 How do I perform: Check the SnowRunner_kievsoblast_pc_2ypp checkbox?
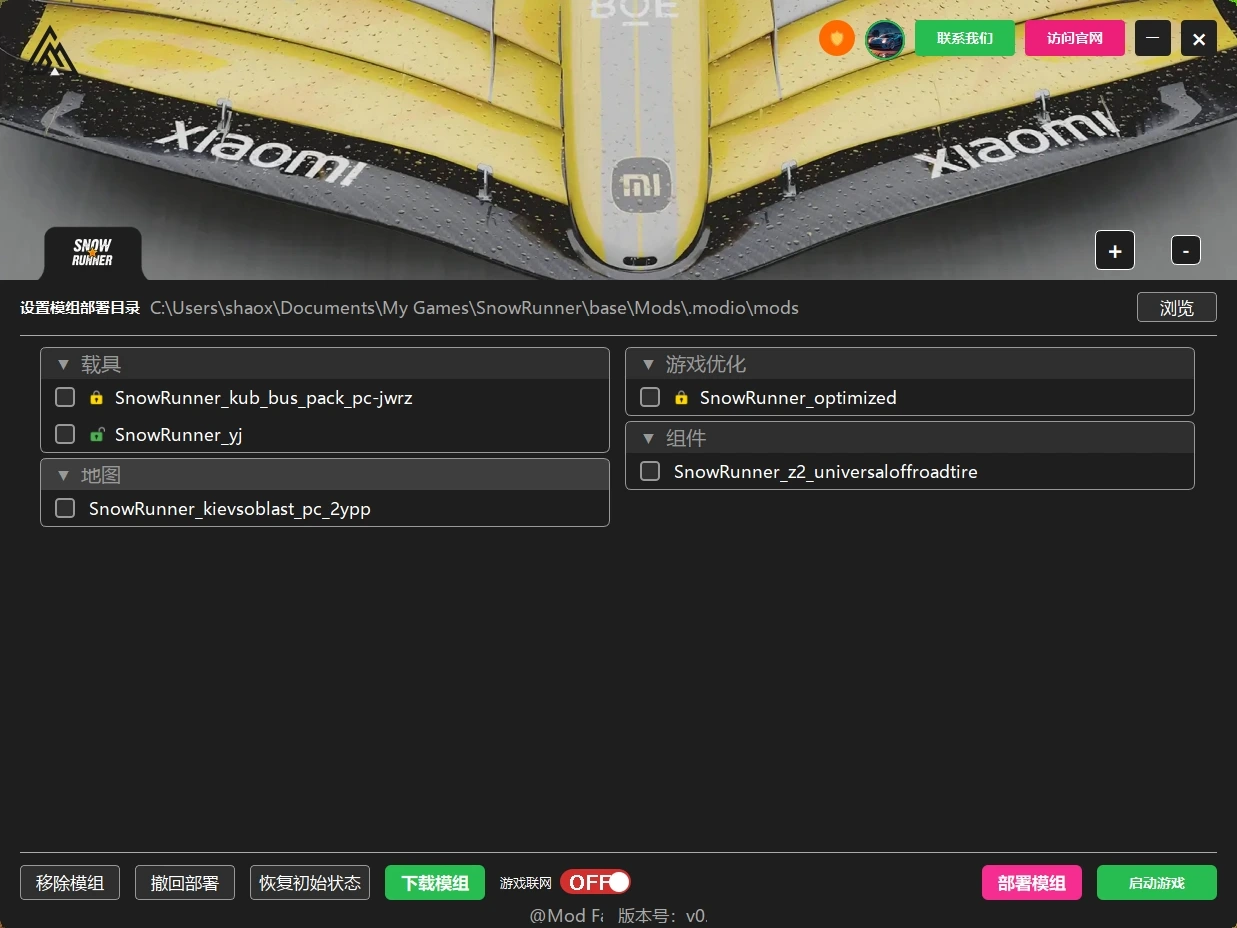(x=65, y=508)
